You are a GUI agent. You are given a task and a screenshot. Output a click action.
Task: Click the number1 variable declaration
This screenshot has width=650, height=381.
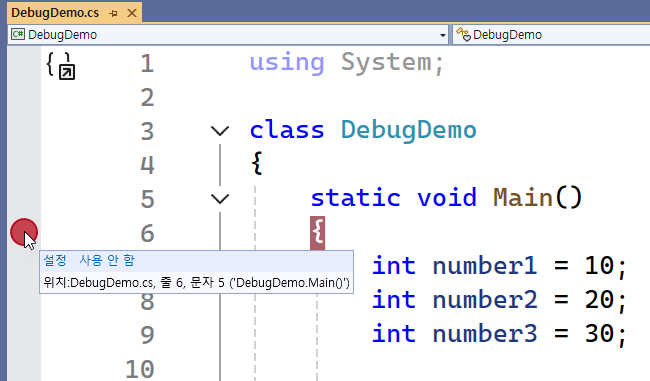click(x=485, y=266)
